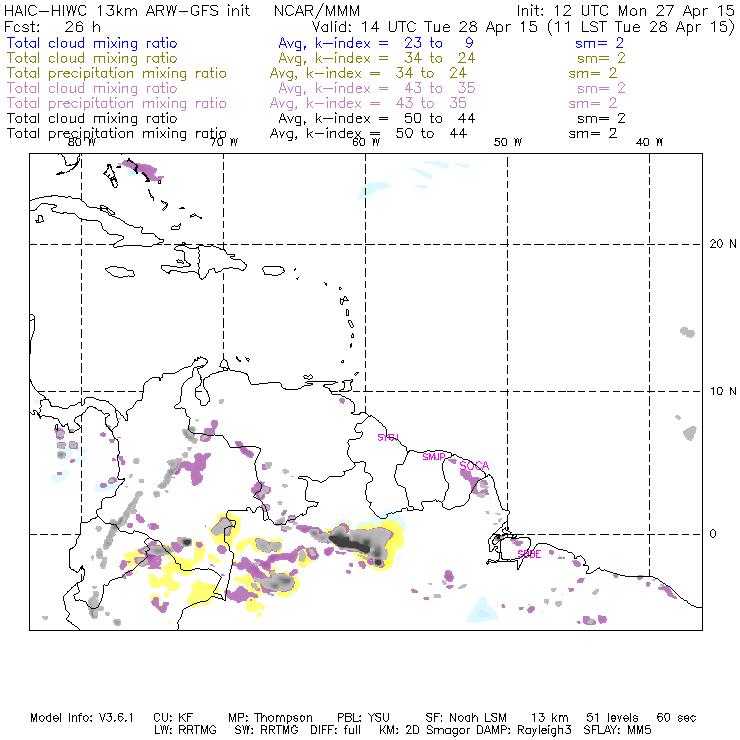Click the 'Model Info: V3.6.1' text

pyautogui.click(x=82, y=718)
